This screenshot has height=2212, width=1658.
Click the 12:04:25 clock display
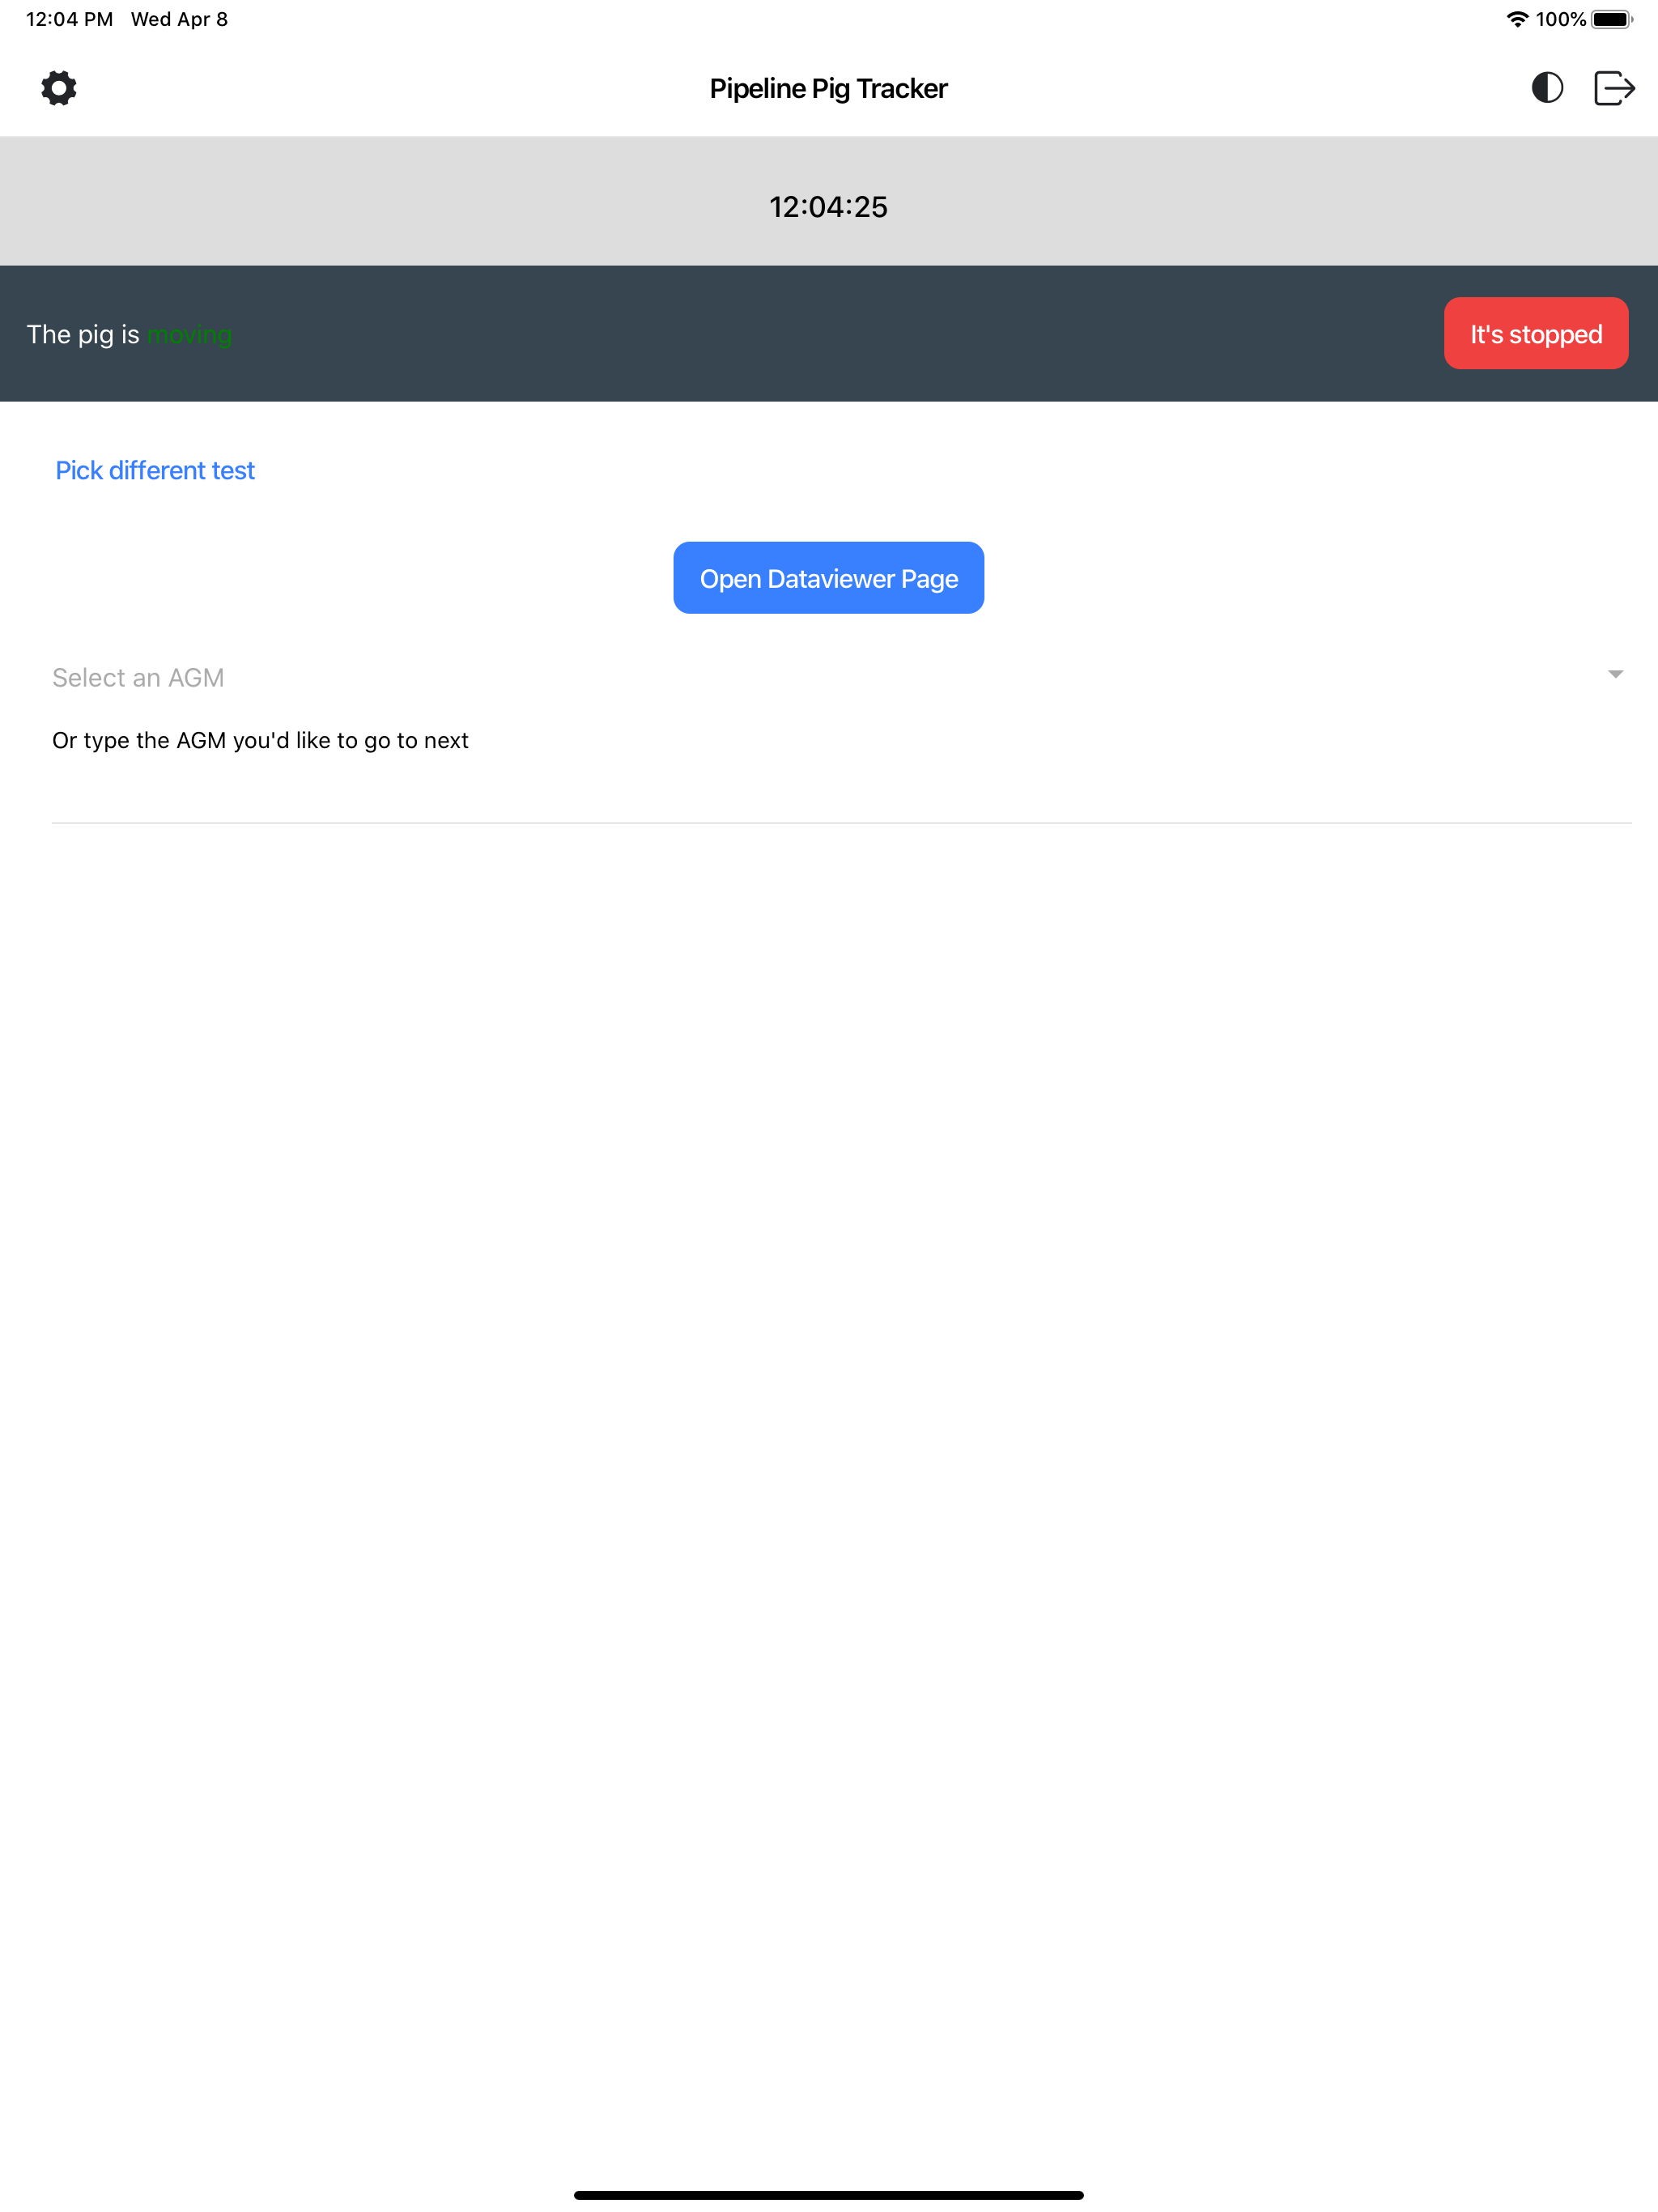[828, 207]
